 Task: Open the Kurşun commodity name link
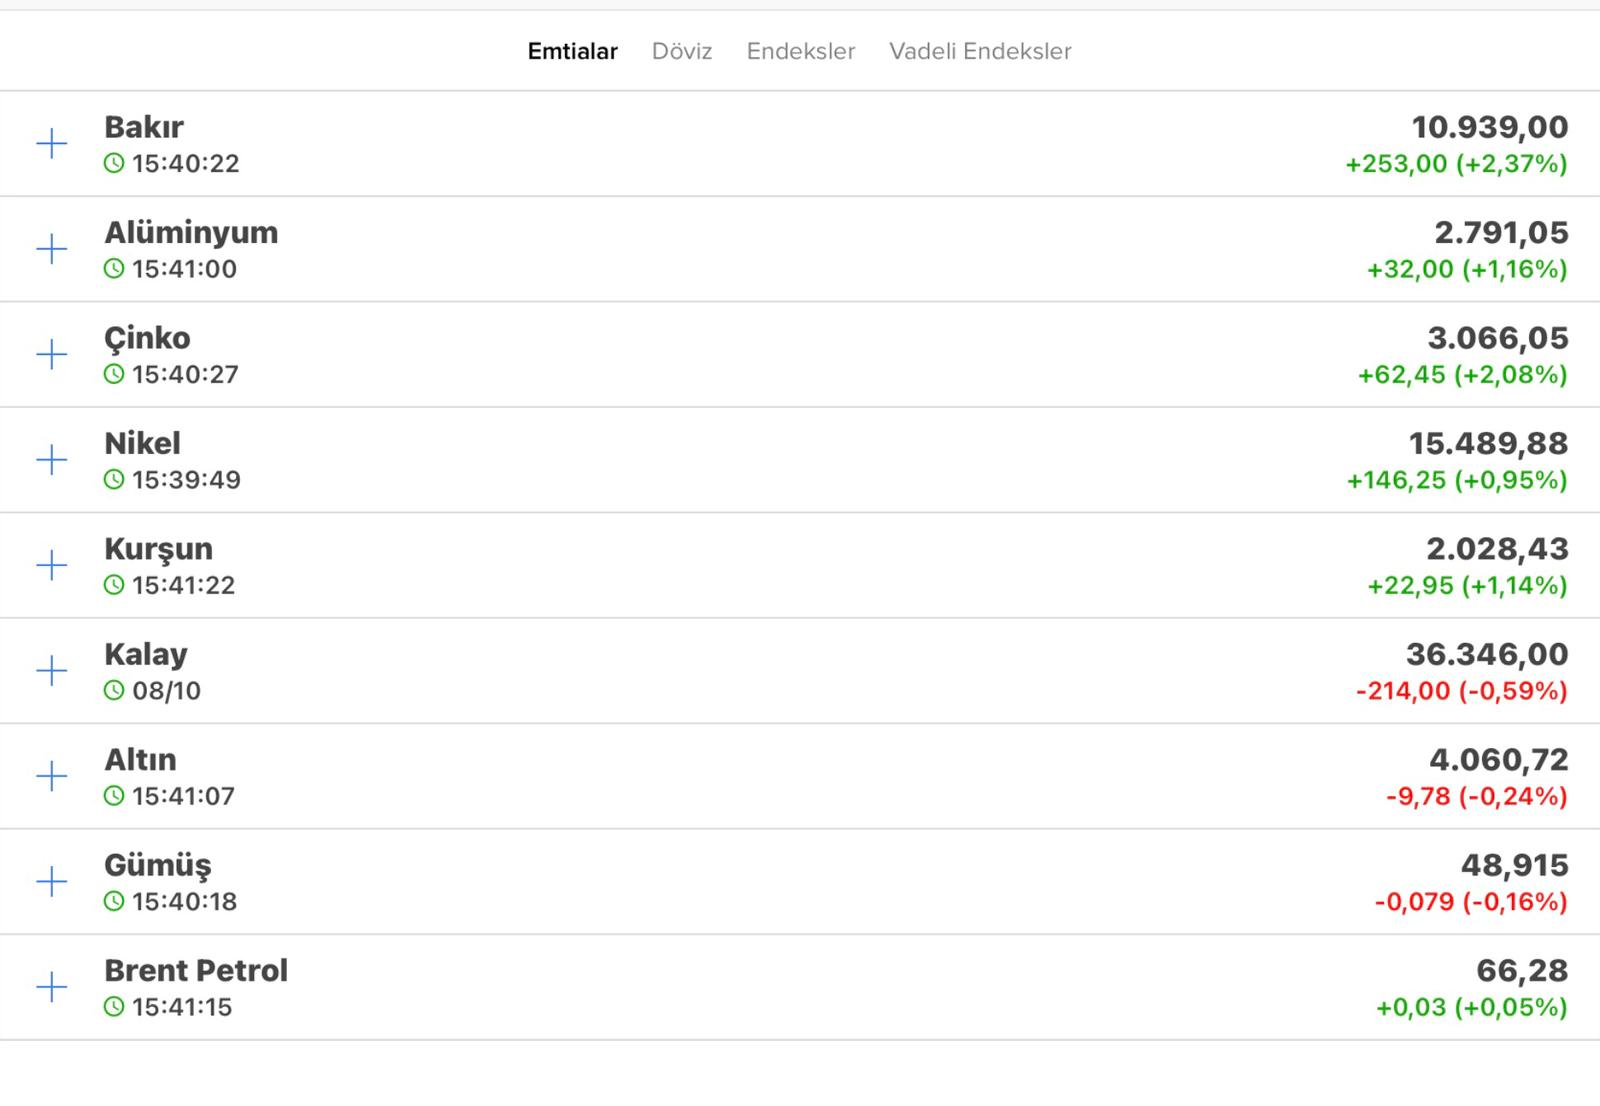tap(158, 549)
